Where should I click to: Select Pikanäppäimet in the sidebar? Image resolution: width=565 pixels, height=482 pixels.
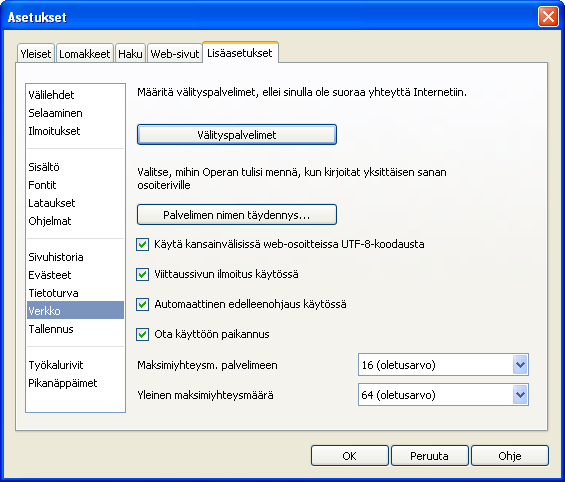[63, 383]
